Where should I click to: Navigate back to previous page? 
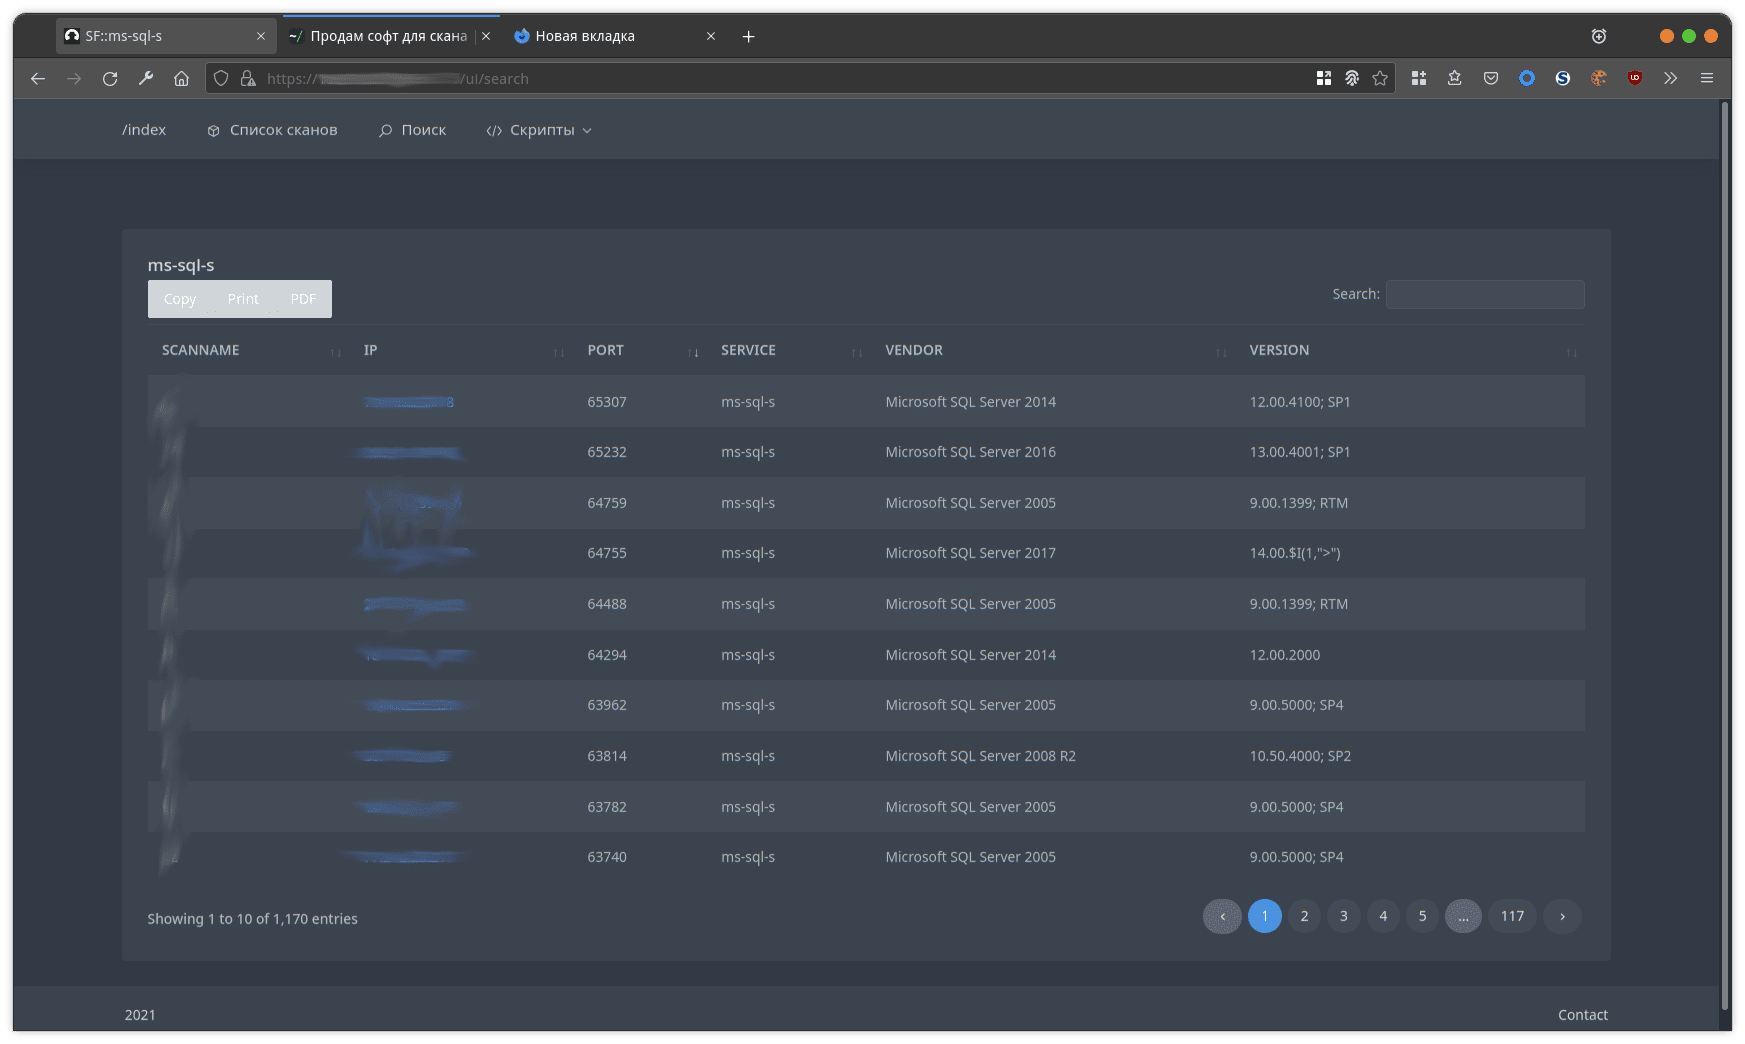coord(38,78)
